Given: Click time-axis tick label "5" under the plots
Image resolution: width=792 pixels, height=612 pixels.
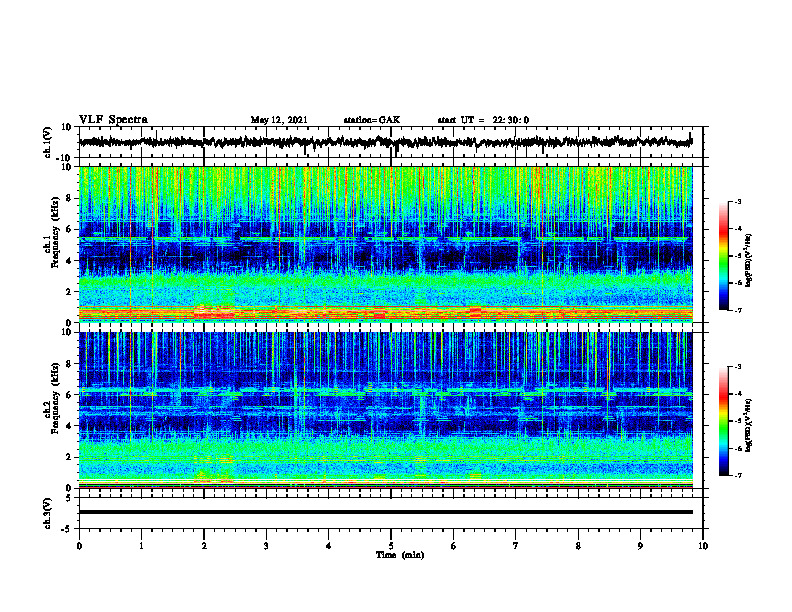Looking at the screenshot, I should (x=391, y=546).
